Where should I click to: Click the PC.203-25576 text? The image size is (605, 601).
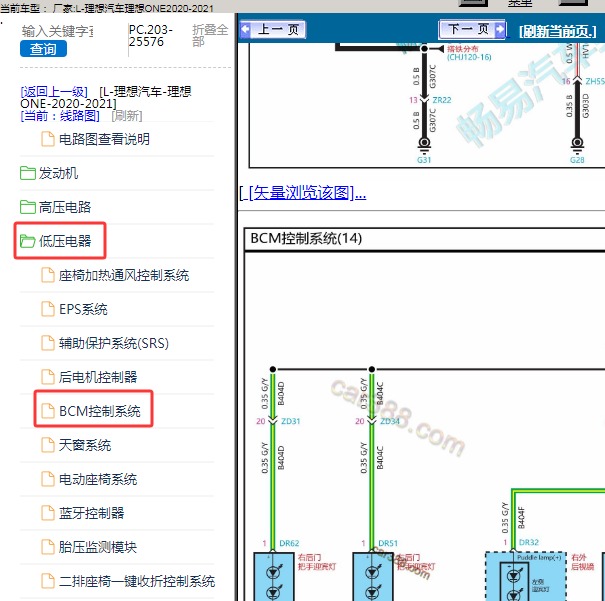click(x=150, y=35)
